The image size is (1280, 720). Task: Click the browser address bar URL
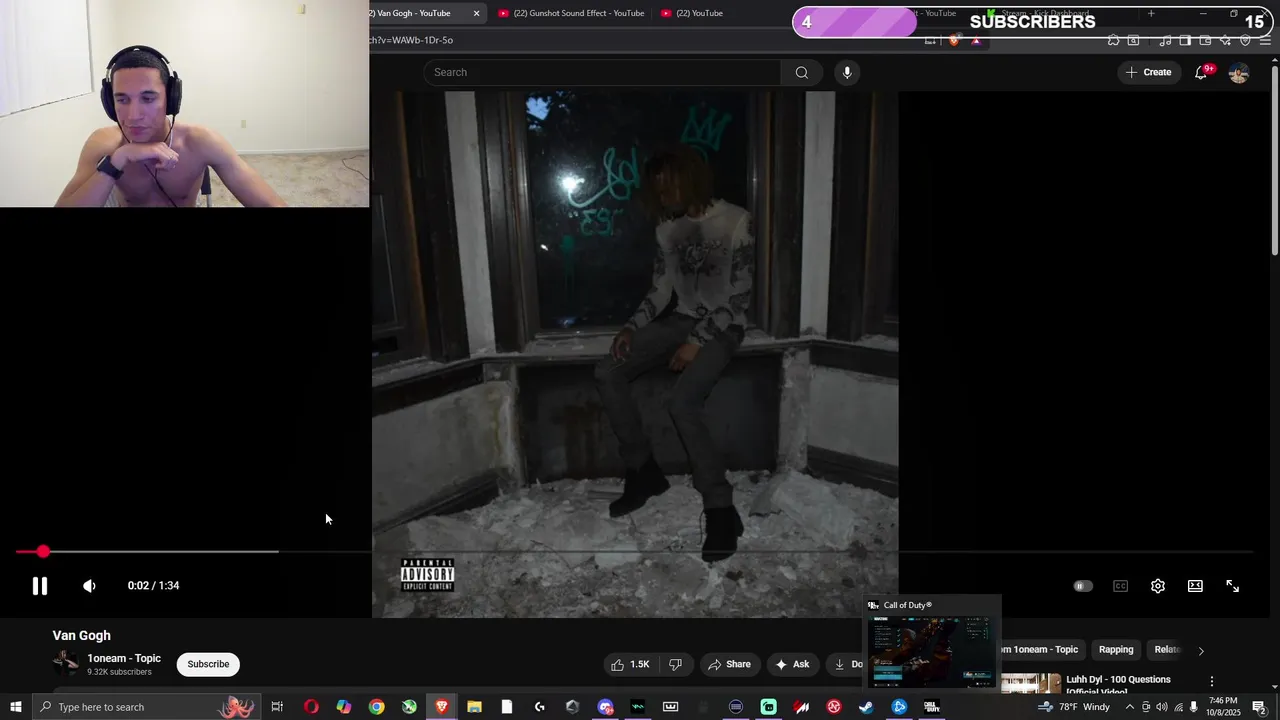pos(411,40)
